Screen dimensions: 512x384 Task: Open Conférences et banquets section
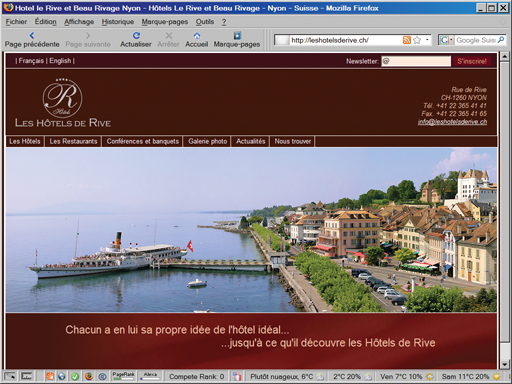143,141
